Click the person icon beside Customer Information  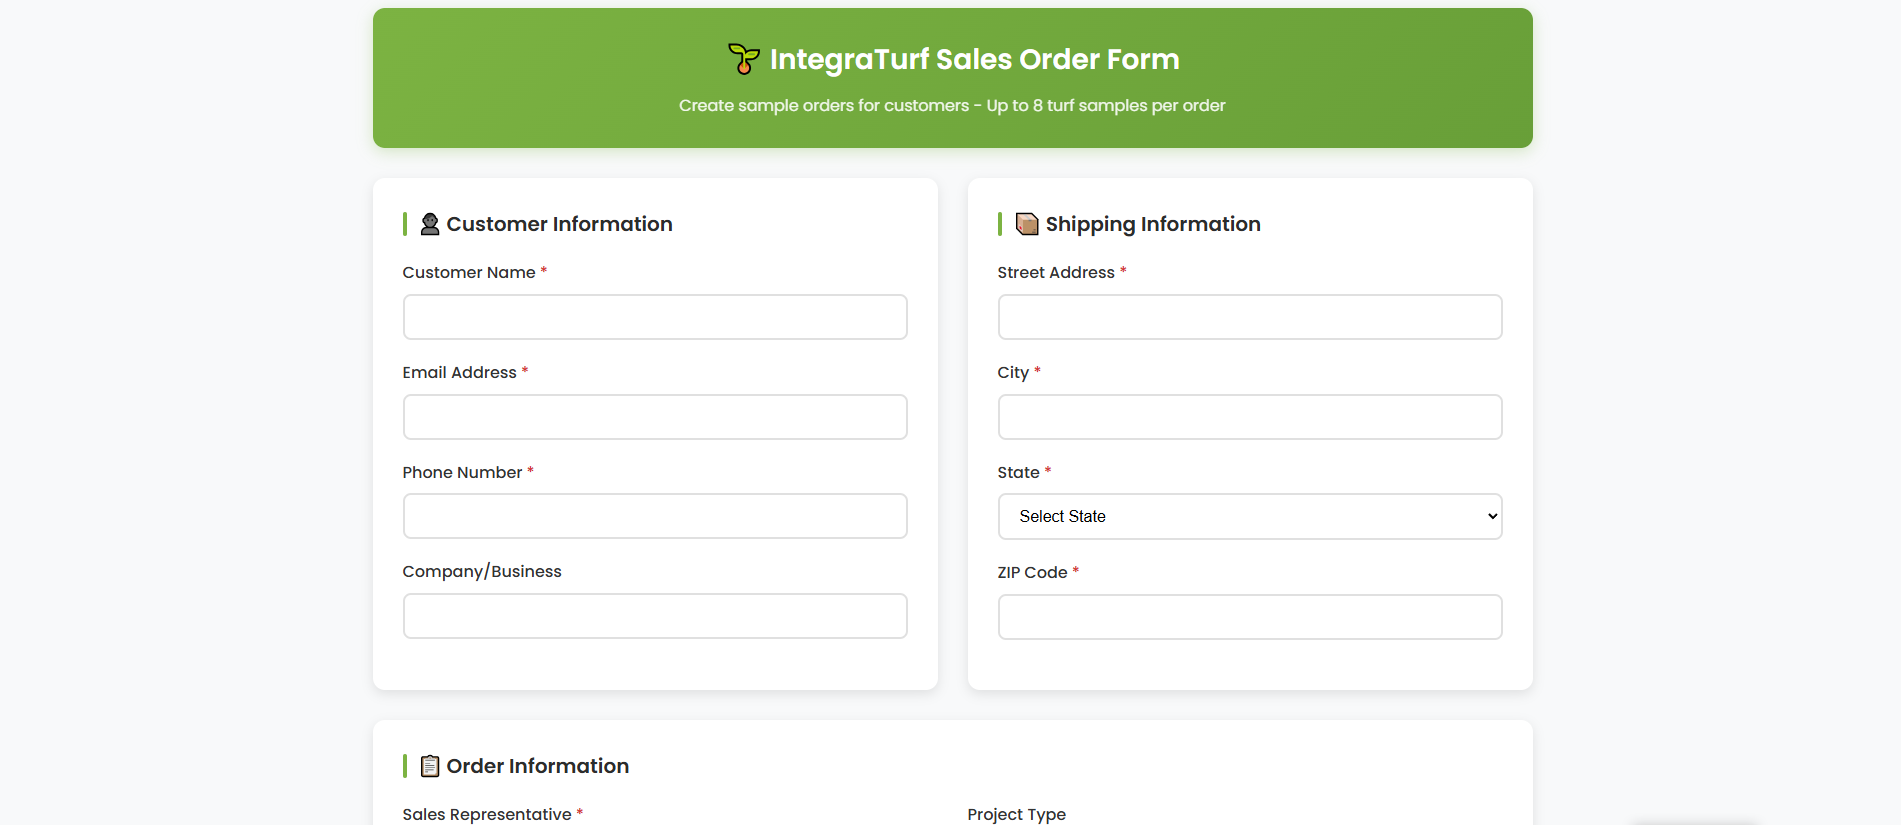pyautogui.click(x=430, y=224)
